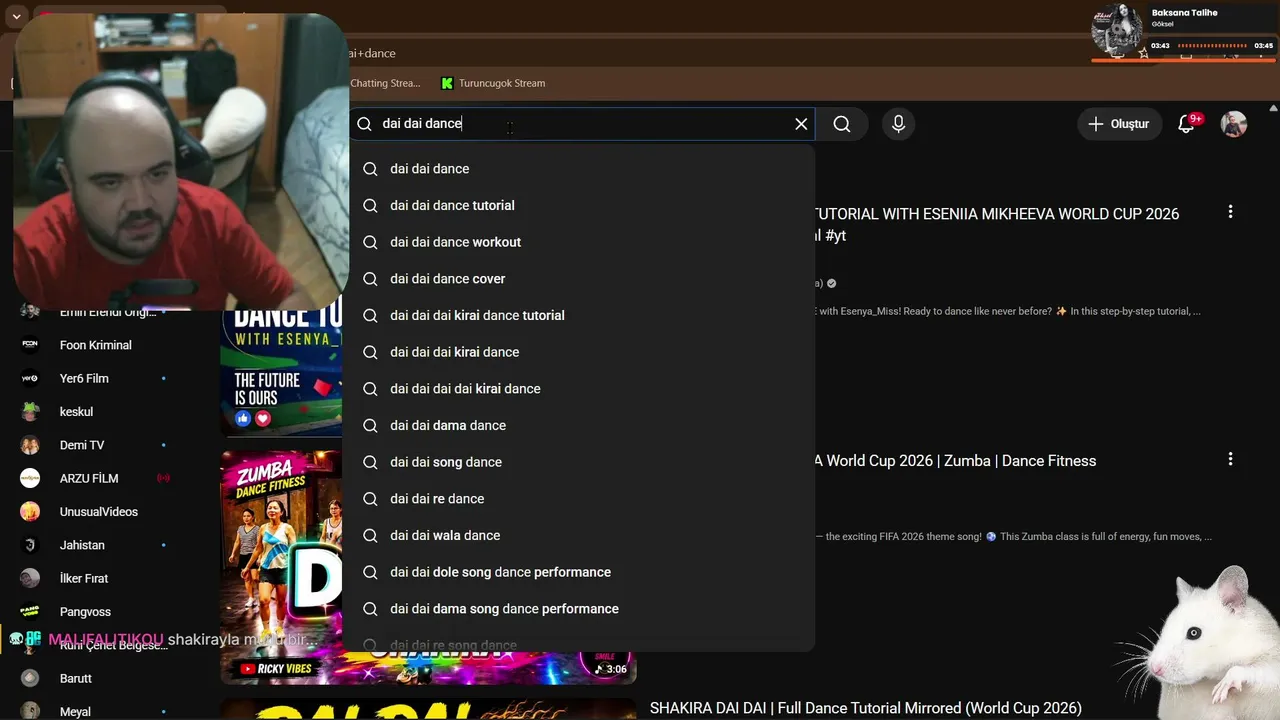The width and height of the screenshot is (1280, 720).
Task: Click the Esenya_Miss step-by-step description snippet
Action: (1010, 311)
